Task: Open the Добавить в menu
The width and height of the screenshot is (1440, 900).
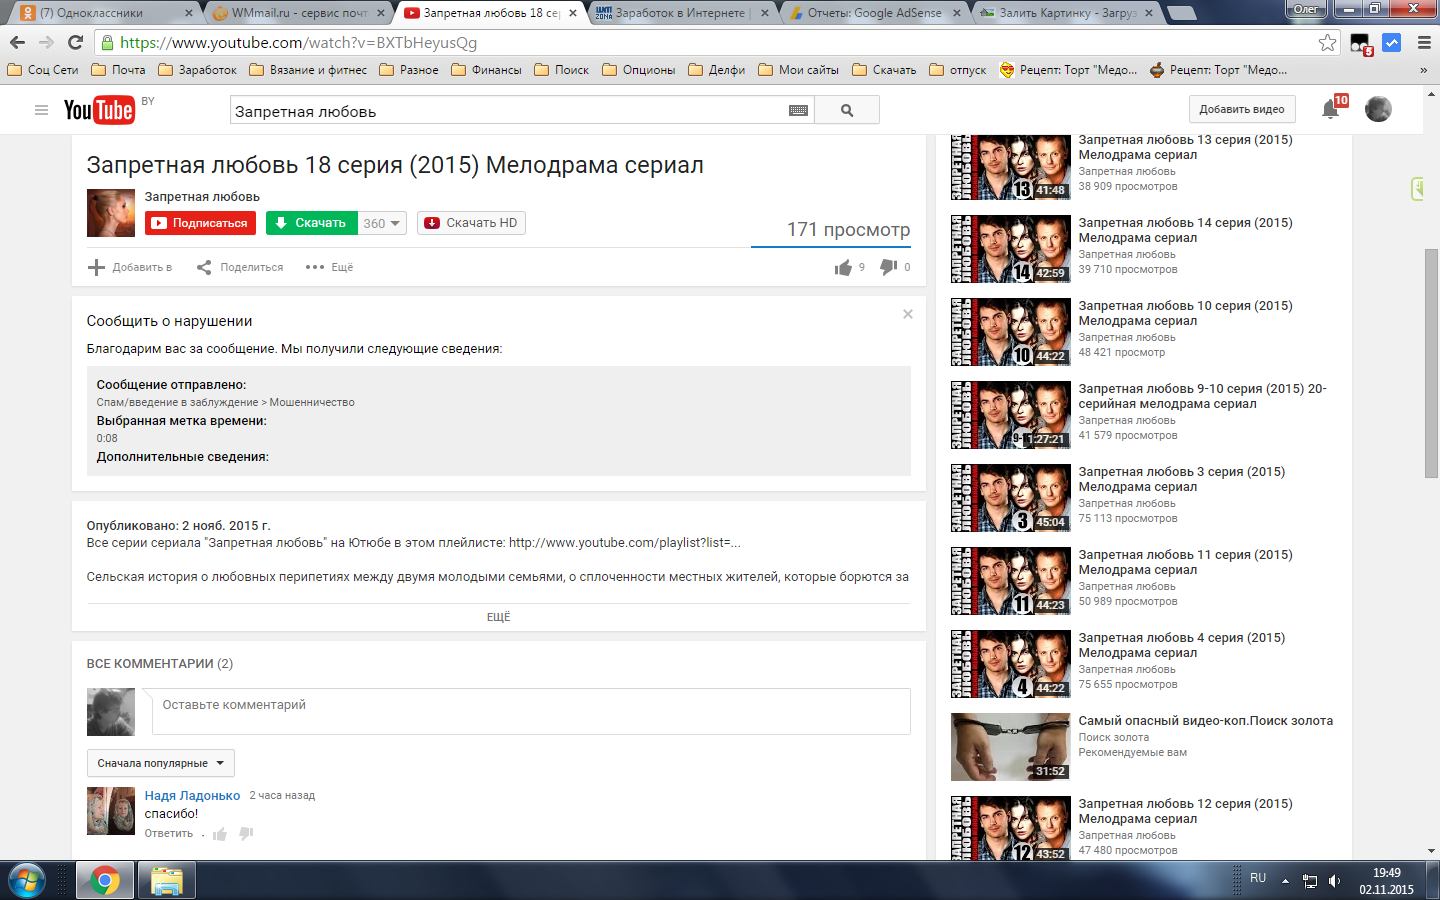Action: (130, 267)
